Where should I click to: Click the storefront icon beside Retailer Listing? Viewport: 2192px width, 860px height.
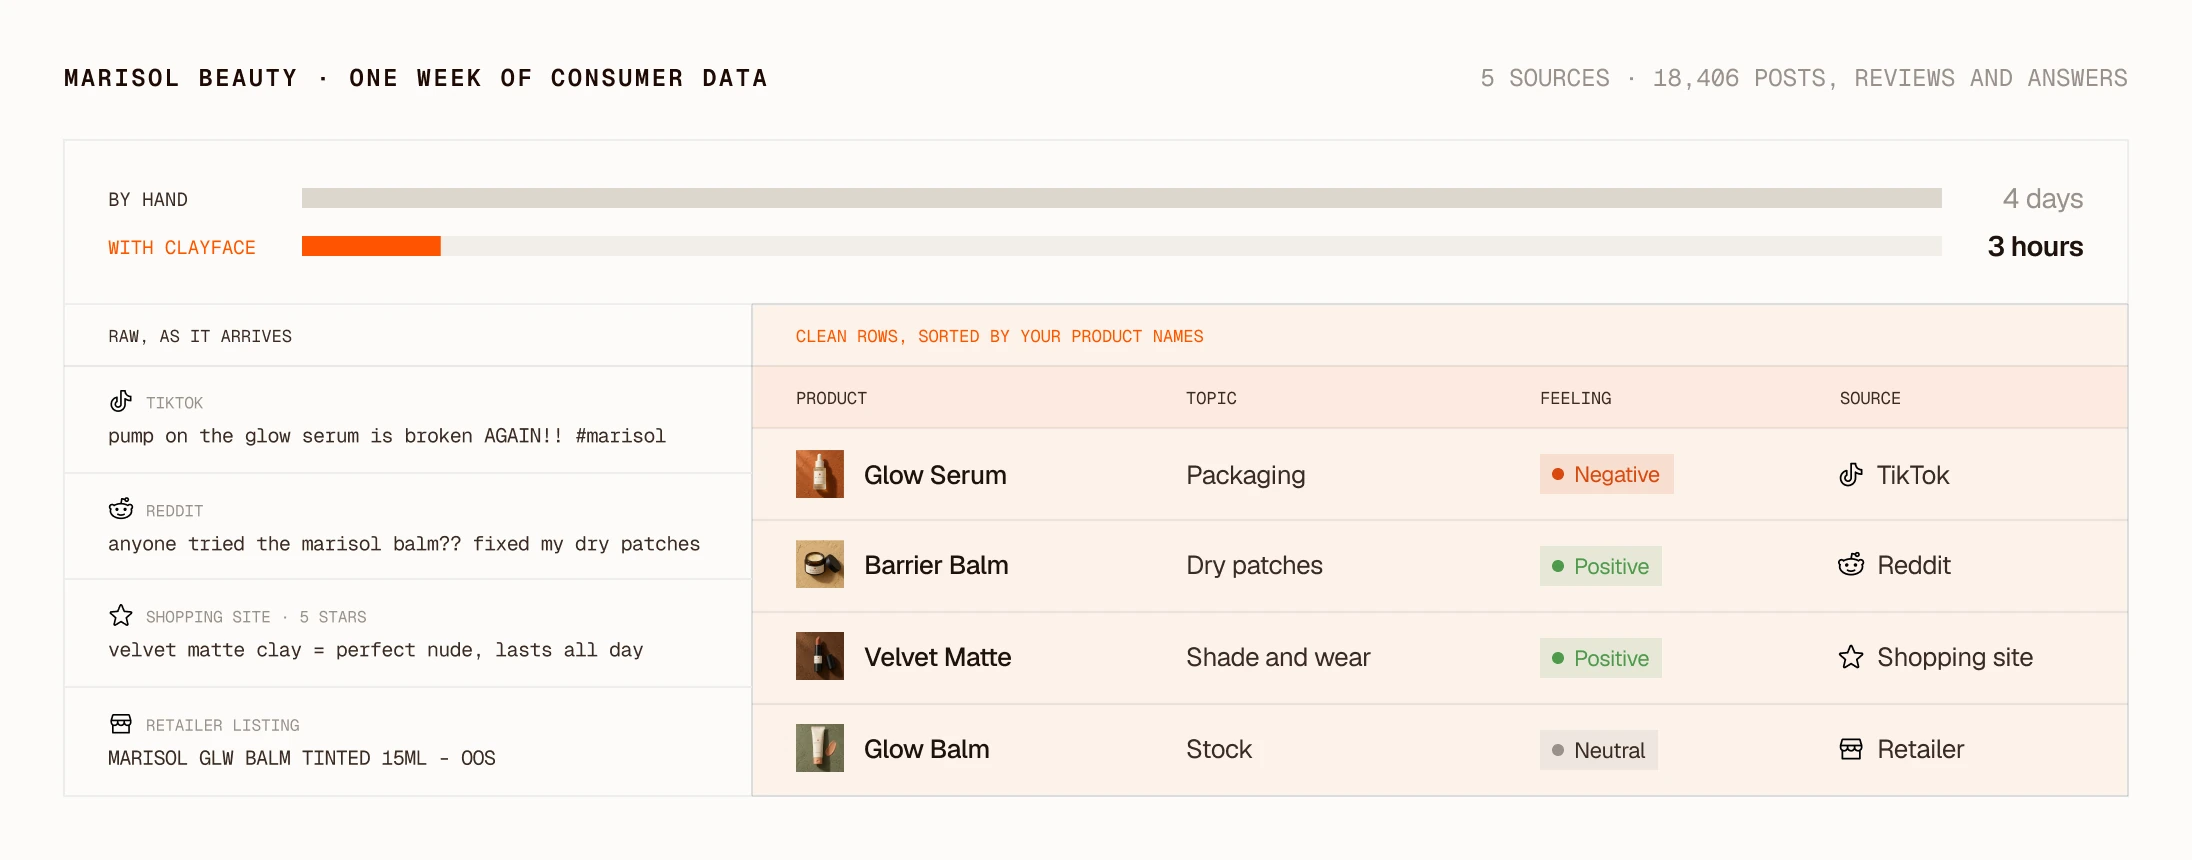pos(121,723)
